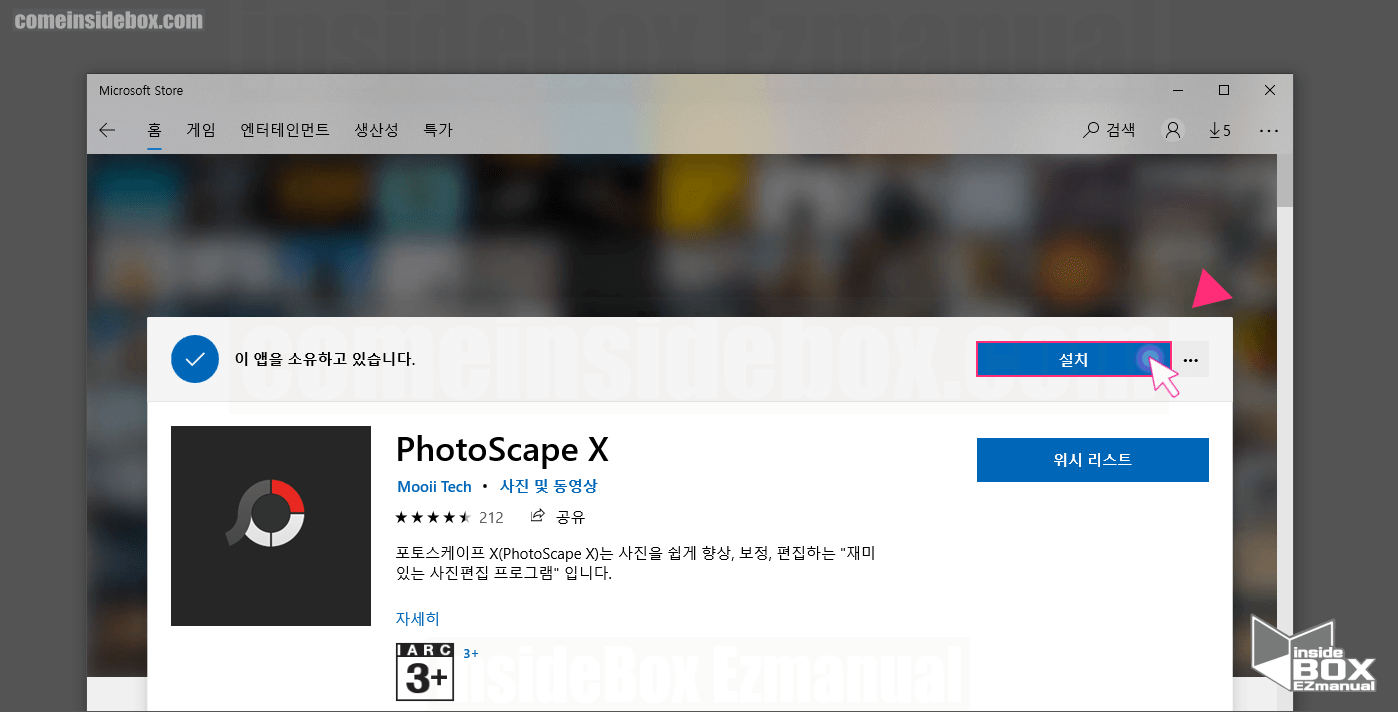Click the owned-app checkmark icon

pyautogui.click(x=195, y=359)
